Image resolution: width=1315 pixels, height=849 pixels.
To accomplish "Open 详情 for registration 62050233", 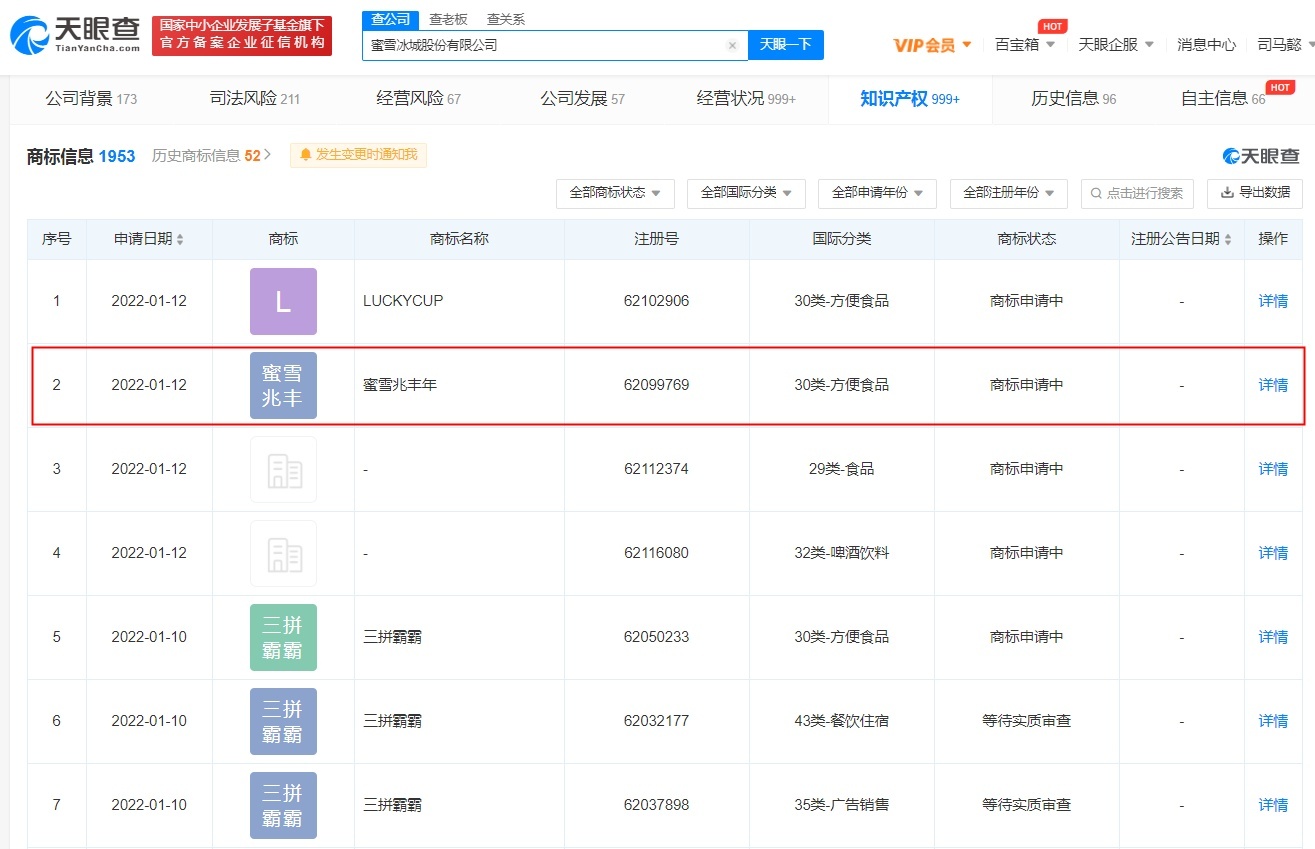I will point(1273,637).
